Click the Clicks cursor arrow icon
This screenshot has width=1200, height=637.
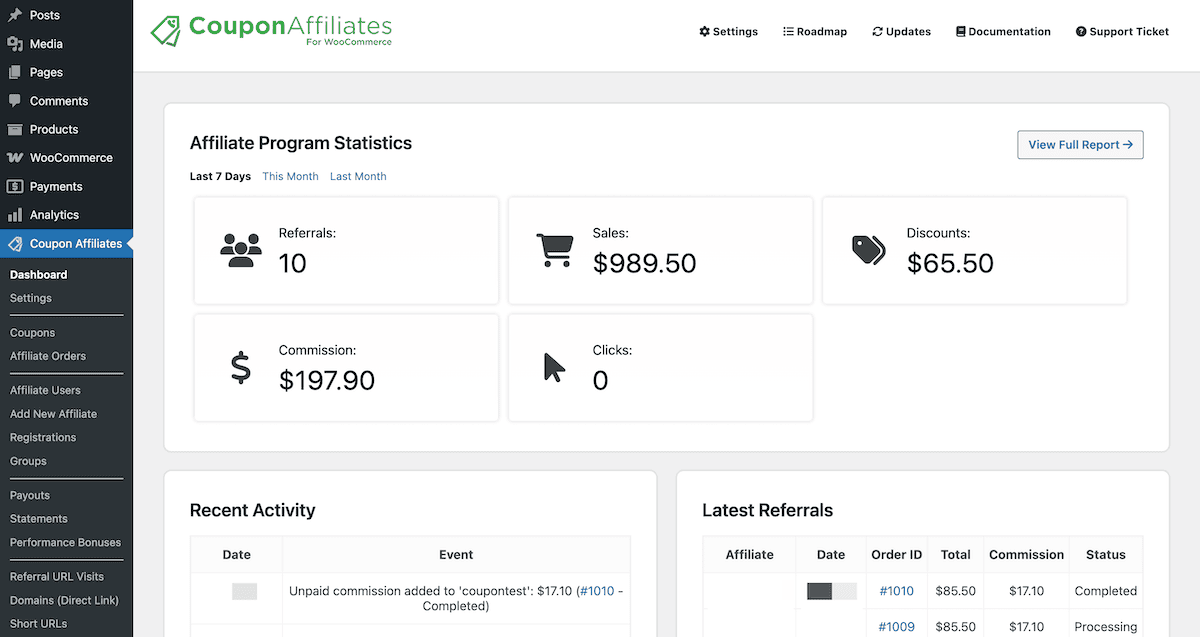tap(554, 368)
